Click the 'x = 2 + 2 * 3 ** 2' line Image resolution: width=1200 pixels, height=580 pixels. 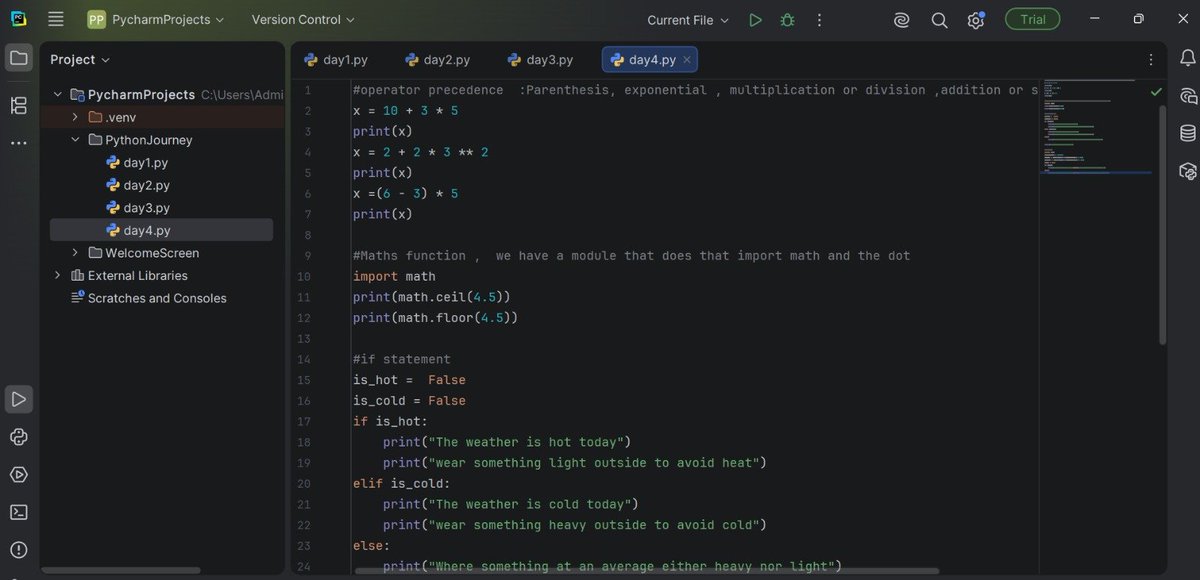click(x=420, y=152)
